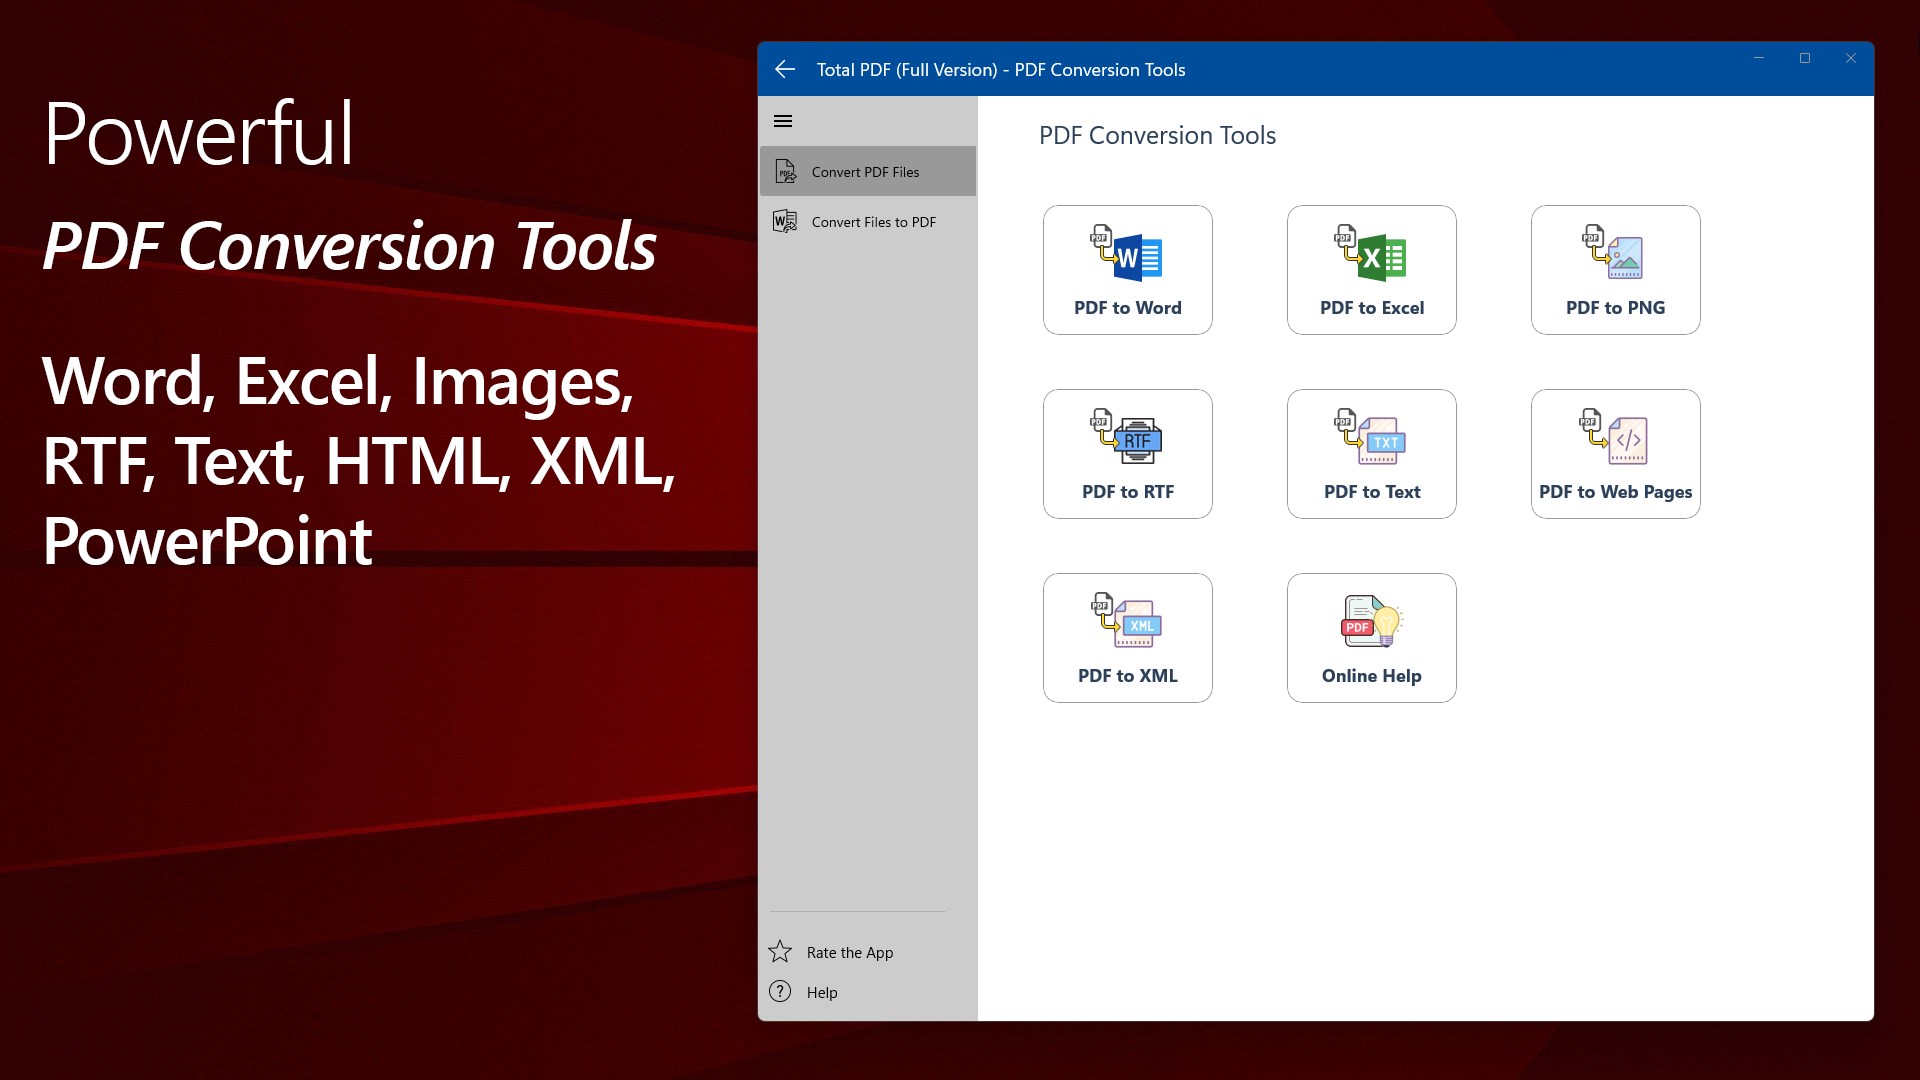The image size is (1920, 1080).
Task: Open the PDF to Word converter tile
Action: click(1127, 270)
